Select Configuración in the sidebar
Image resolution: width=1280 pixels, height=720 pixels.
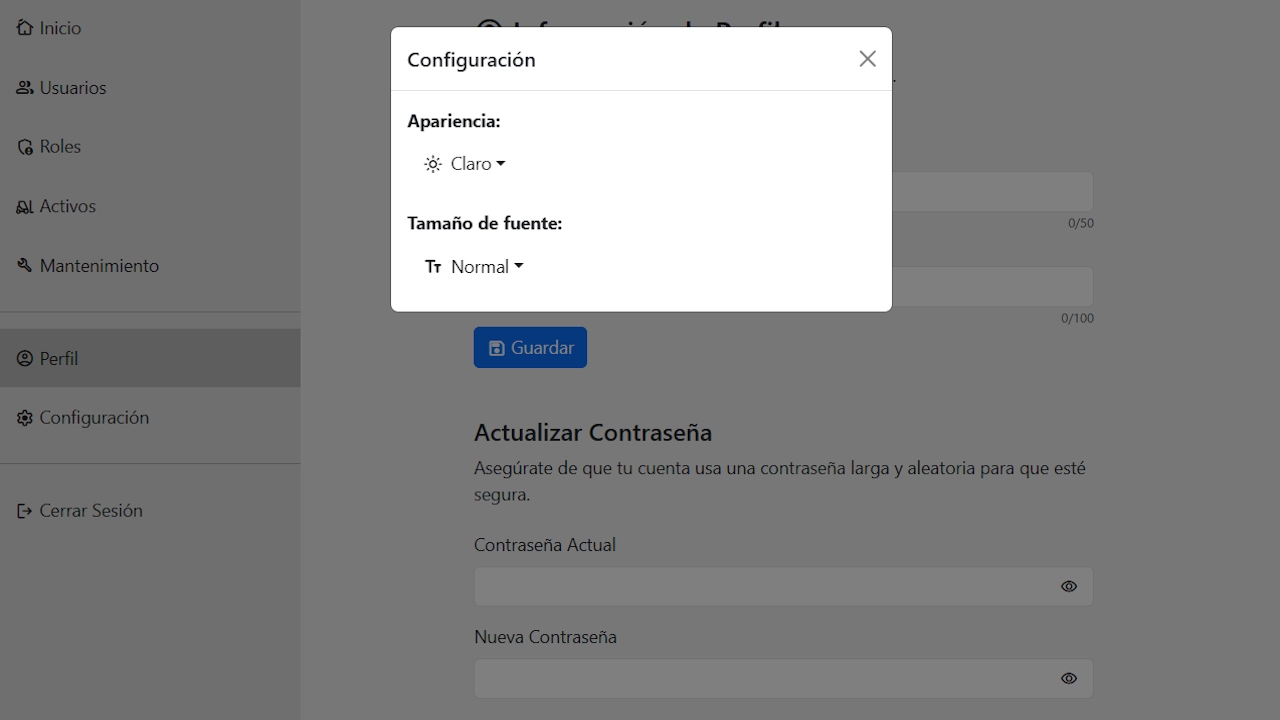click(x=93, y=417)
